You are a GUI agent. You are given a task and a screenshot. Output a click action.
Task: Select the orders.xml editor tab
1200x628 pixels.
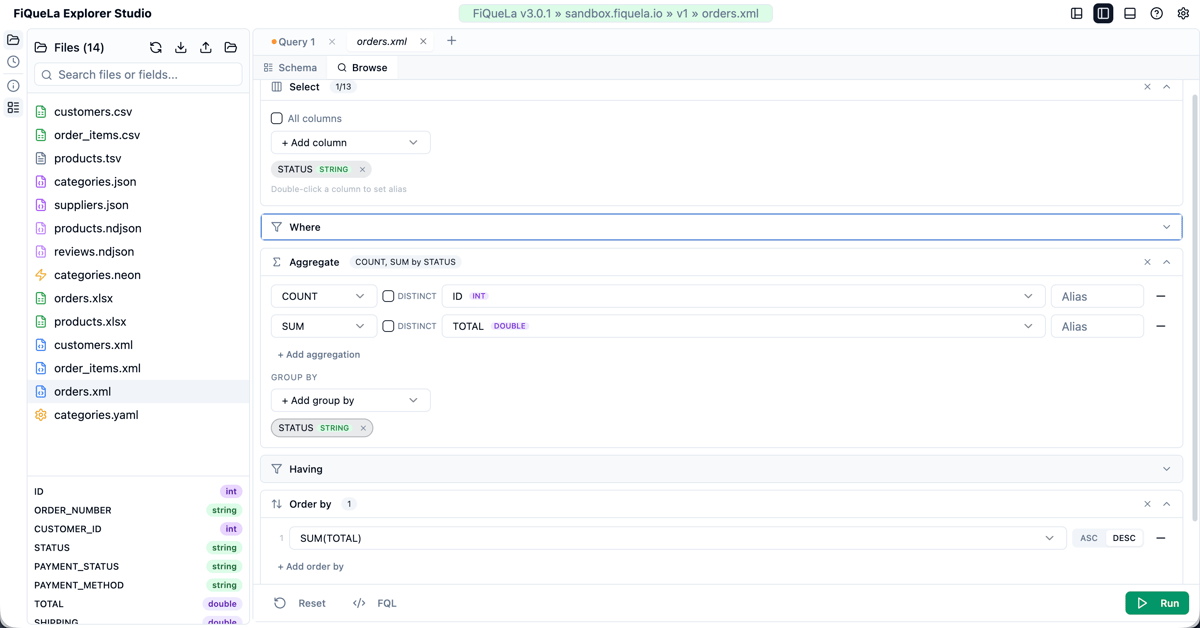pyautogui.click(x=382, y=42)
